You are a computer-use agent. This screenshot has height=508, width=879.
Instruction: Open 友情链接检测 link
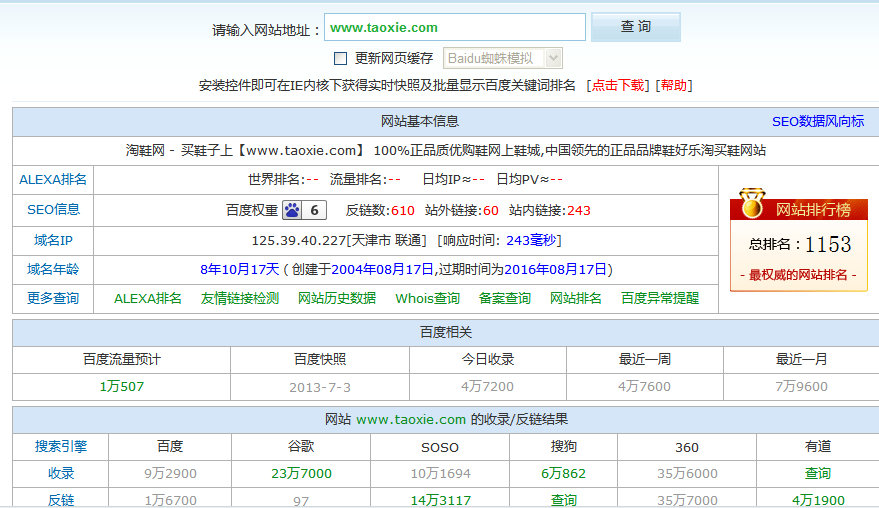240,298
